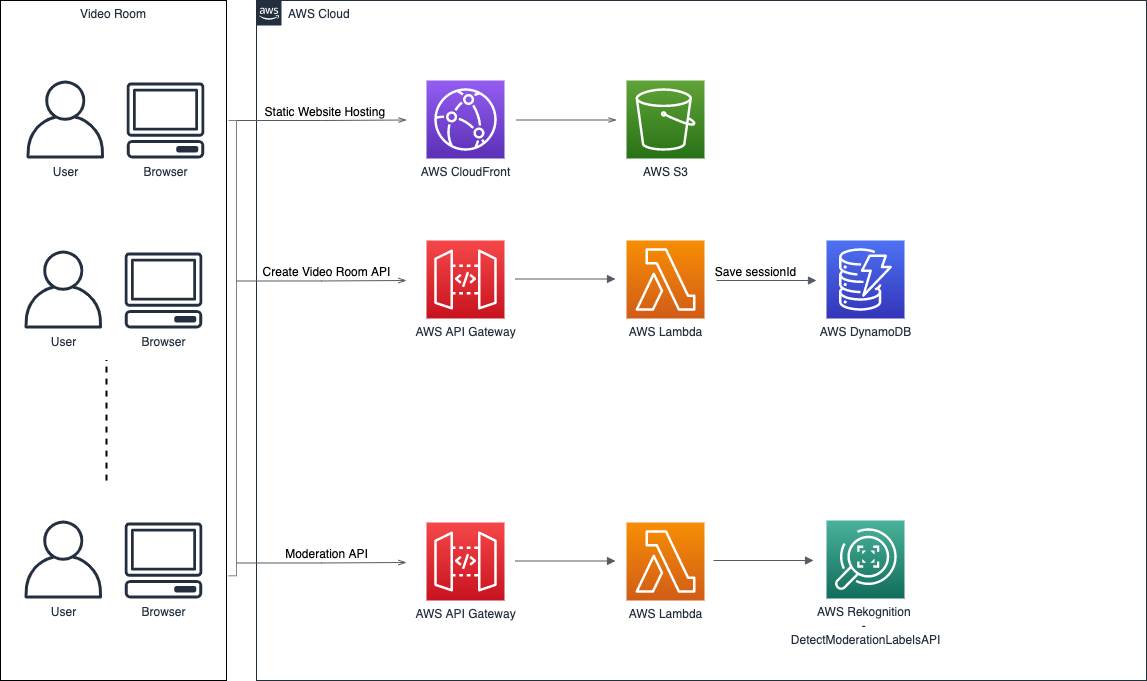Image resolution: width=1147 pixels, height=681 pixels.
Task: Select the Create Video Room API label
Action: [326, 272]
